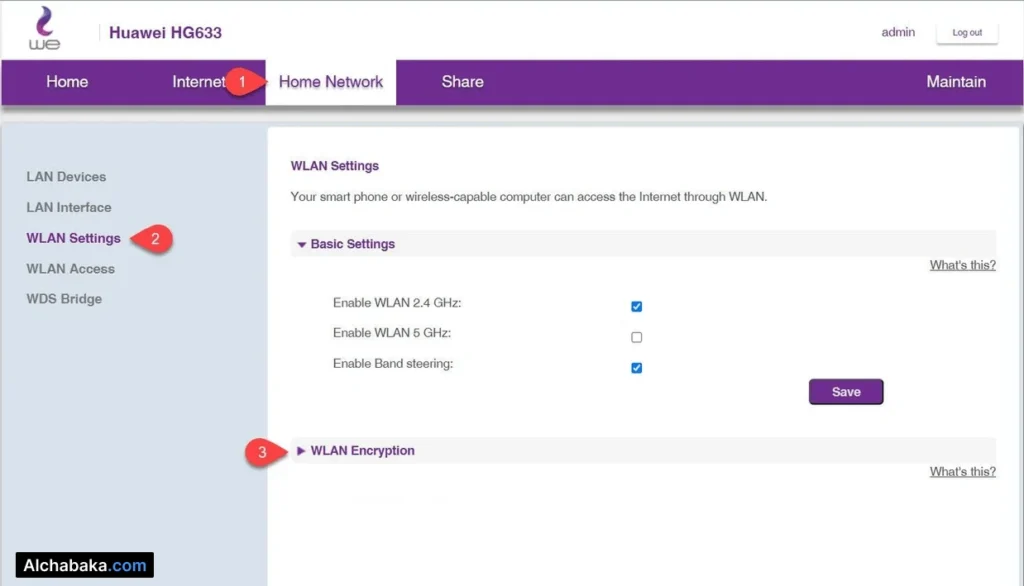Collapse the Basic Settings section
The width and height of the screenshot is (1024, 586).
point(345,243)
